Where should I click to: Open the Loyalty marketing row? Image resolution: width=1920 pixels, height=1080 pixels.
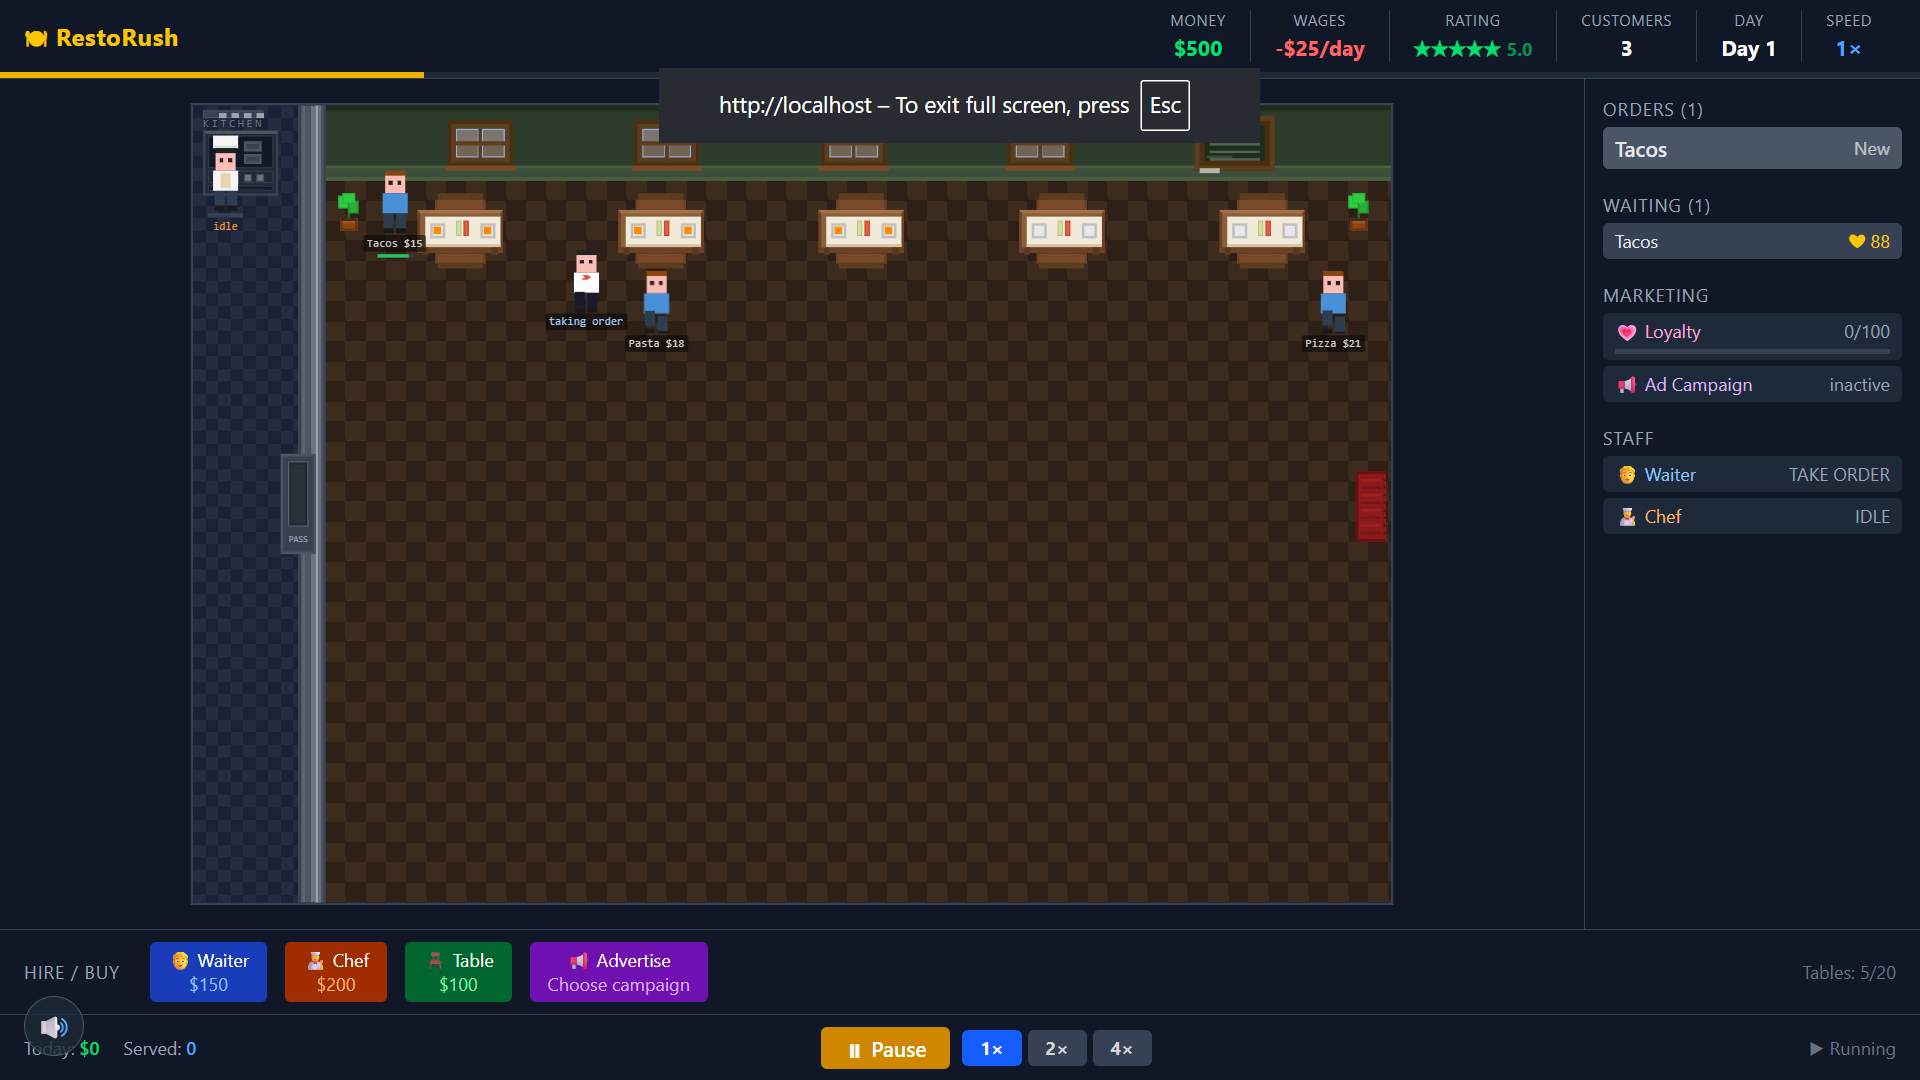[x=1752, y=336]
